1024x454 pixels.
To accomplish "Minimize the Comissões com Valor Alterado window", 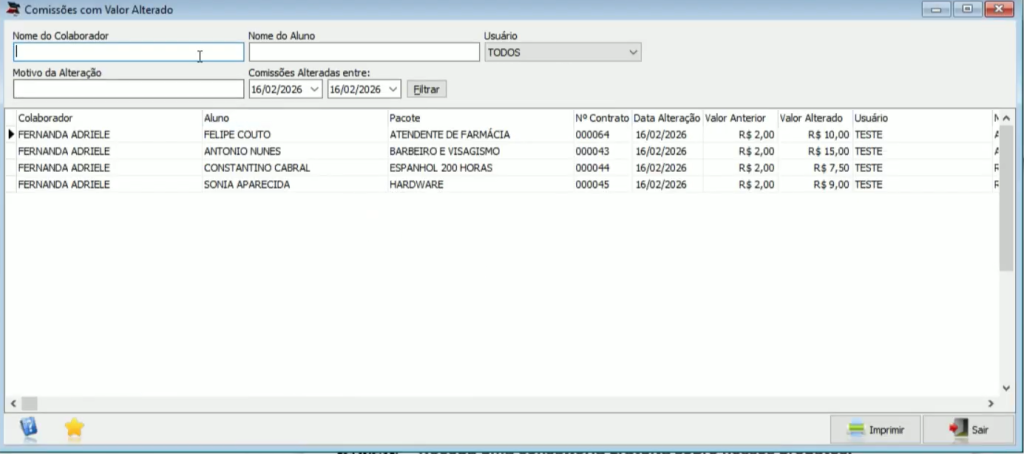I will (x=936, y=9).
